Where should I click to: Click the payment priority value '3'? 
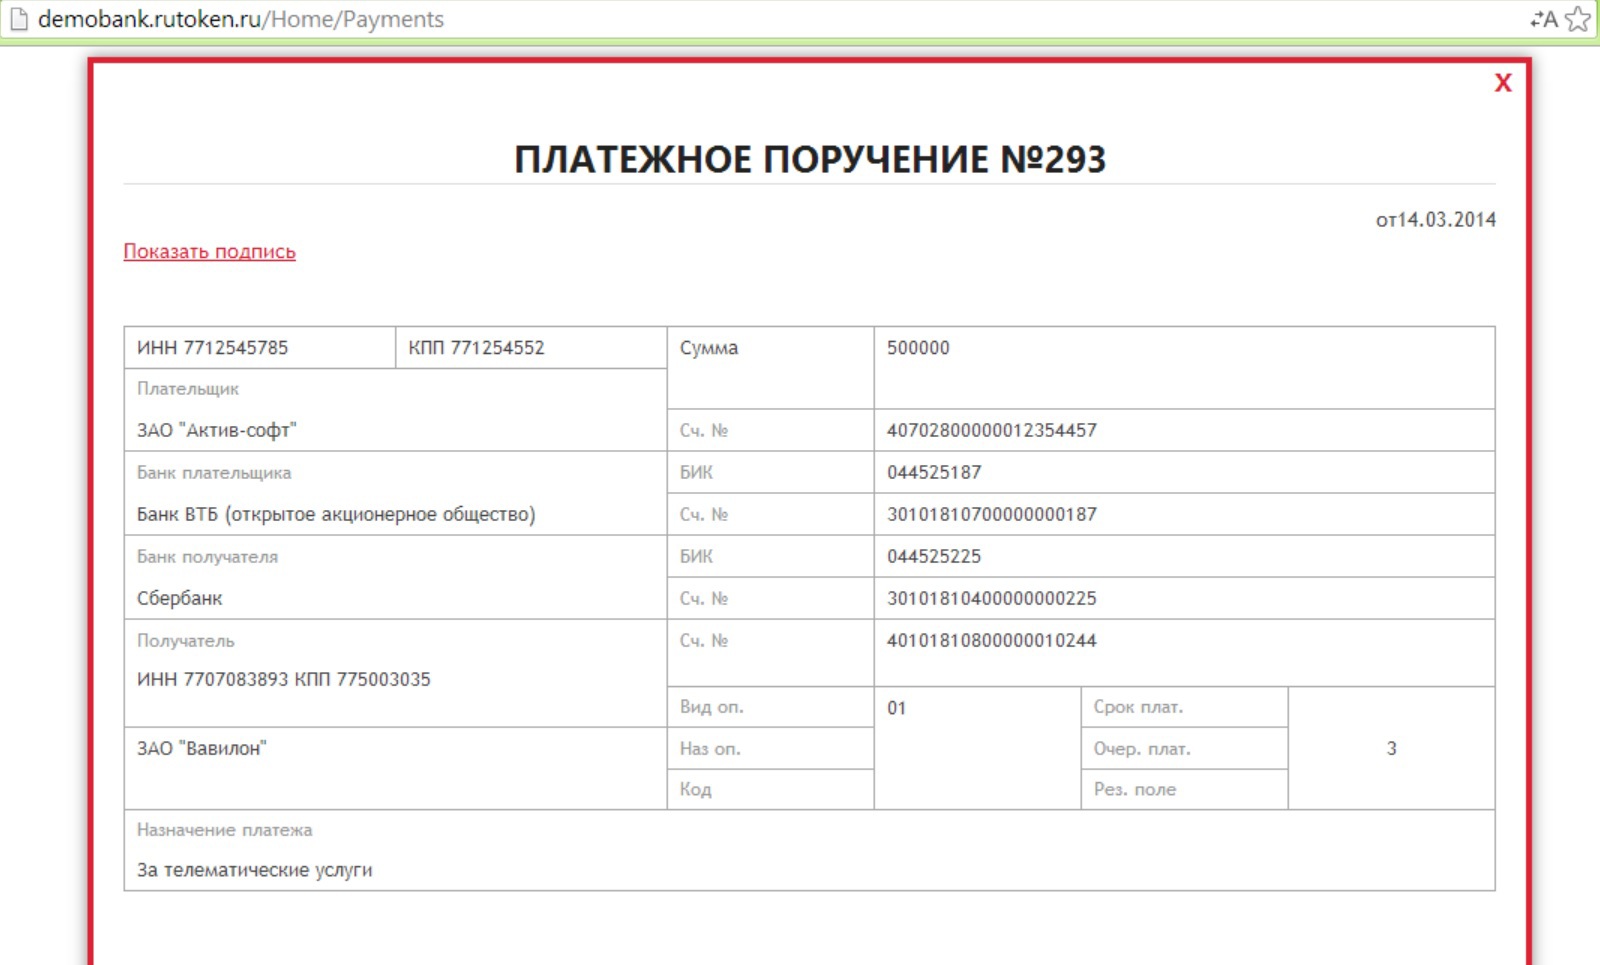click(1391, 748)
